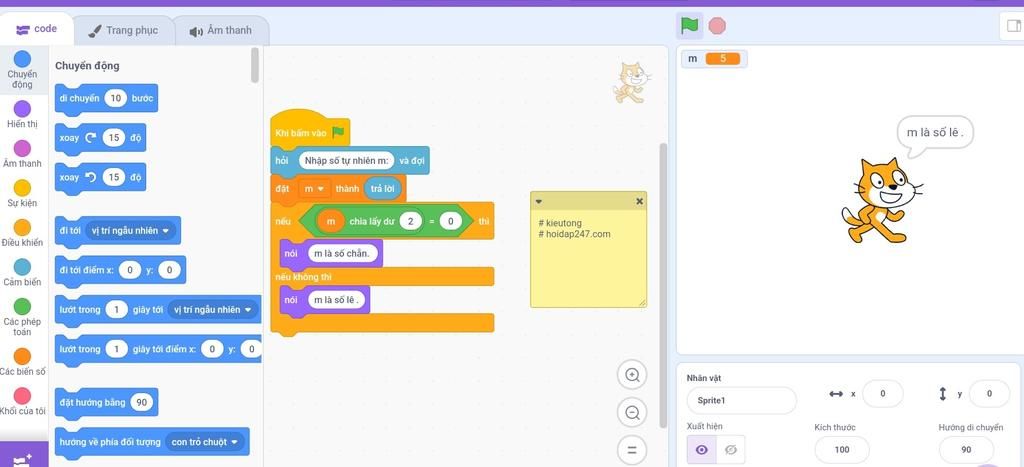
Task: Click the m là số chẵn. text field
Action: pyautogui.click(x=342, y=253)
